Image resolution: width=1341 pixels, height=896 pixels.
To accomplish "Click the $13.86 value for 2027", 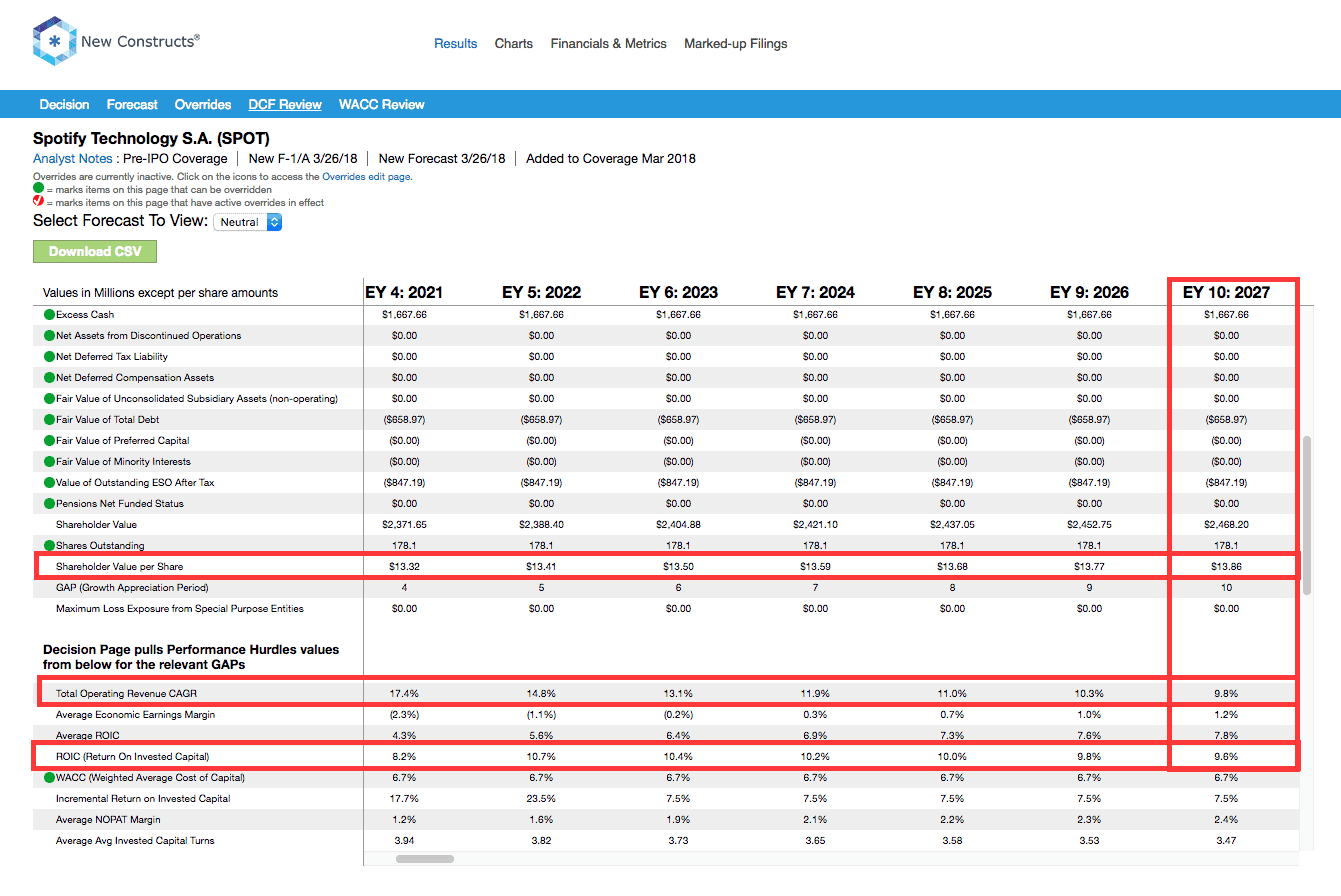I will tap(1226, 567).
